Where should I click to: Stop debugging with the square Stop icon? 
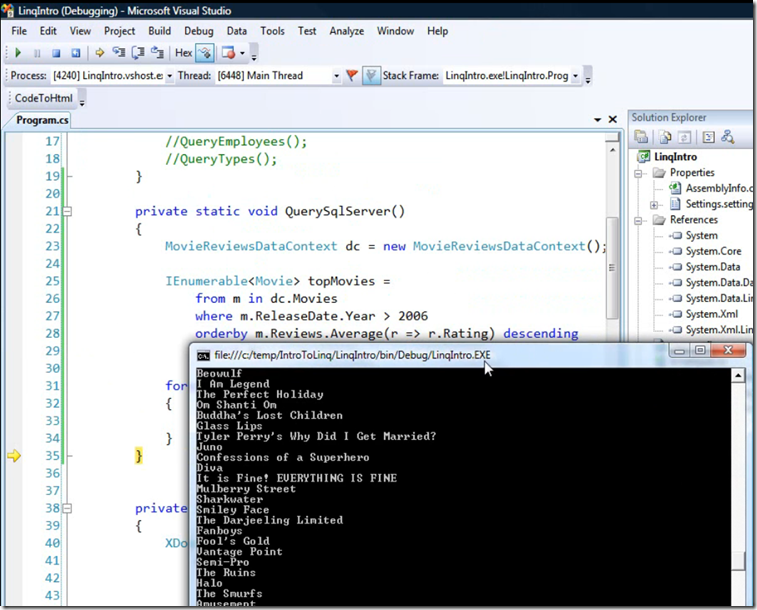click(x=56, y=53)
